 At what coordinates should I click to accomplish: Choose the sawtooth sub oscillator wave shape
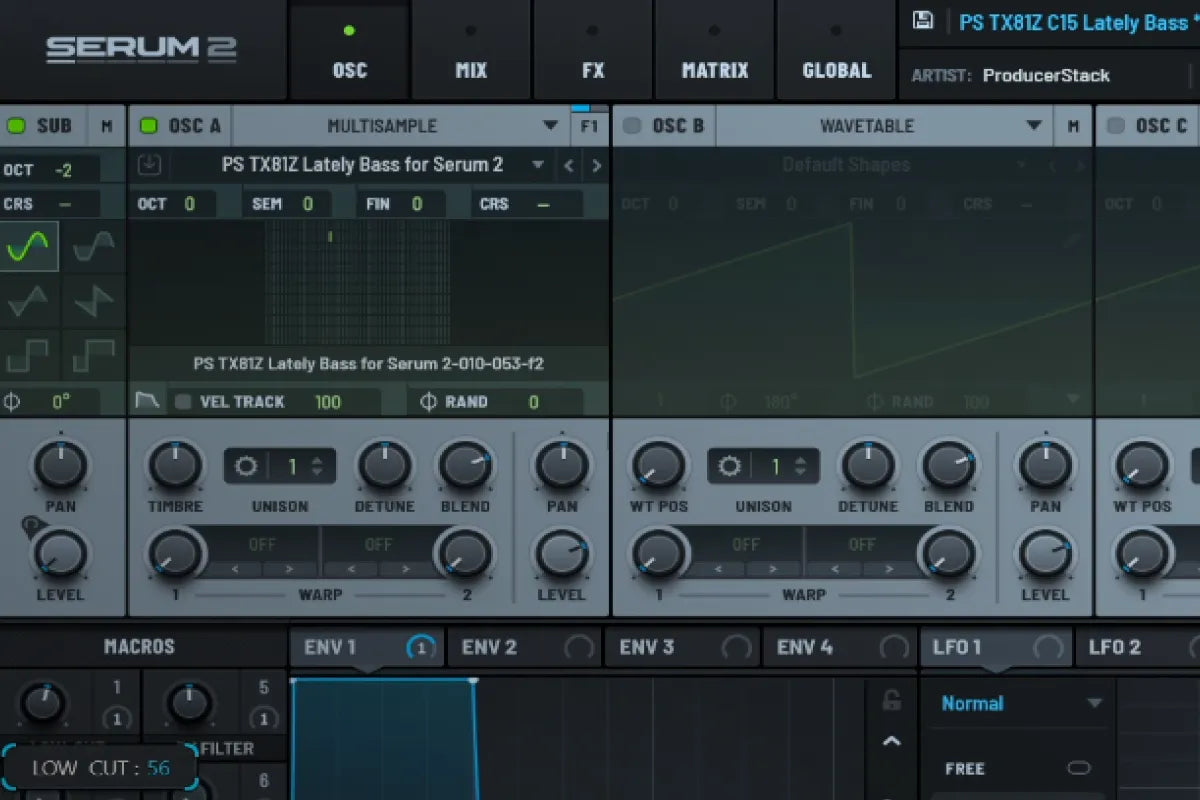click(93, 300)
